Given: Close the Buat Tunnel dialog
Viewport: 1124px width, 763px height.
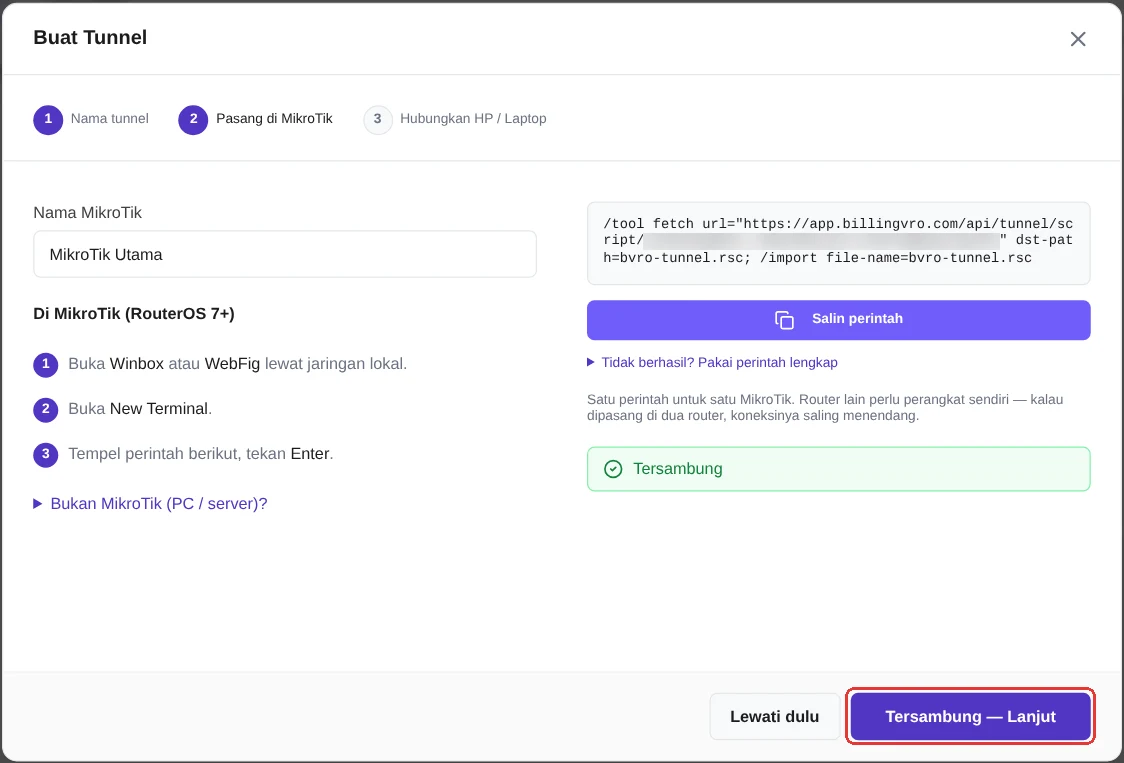Looking at the screenshot, I should (x=1077, y=39).
